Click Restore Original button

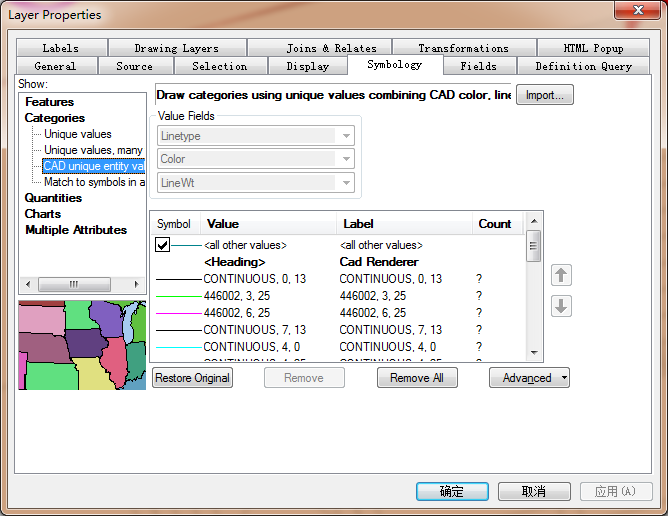pos(192,378)
